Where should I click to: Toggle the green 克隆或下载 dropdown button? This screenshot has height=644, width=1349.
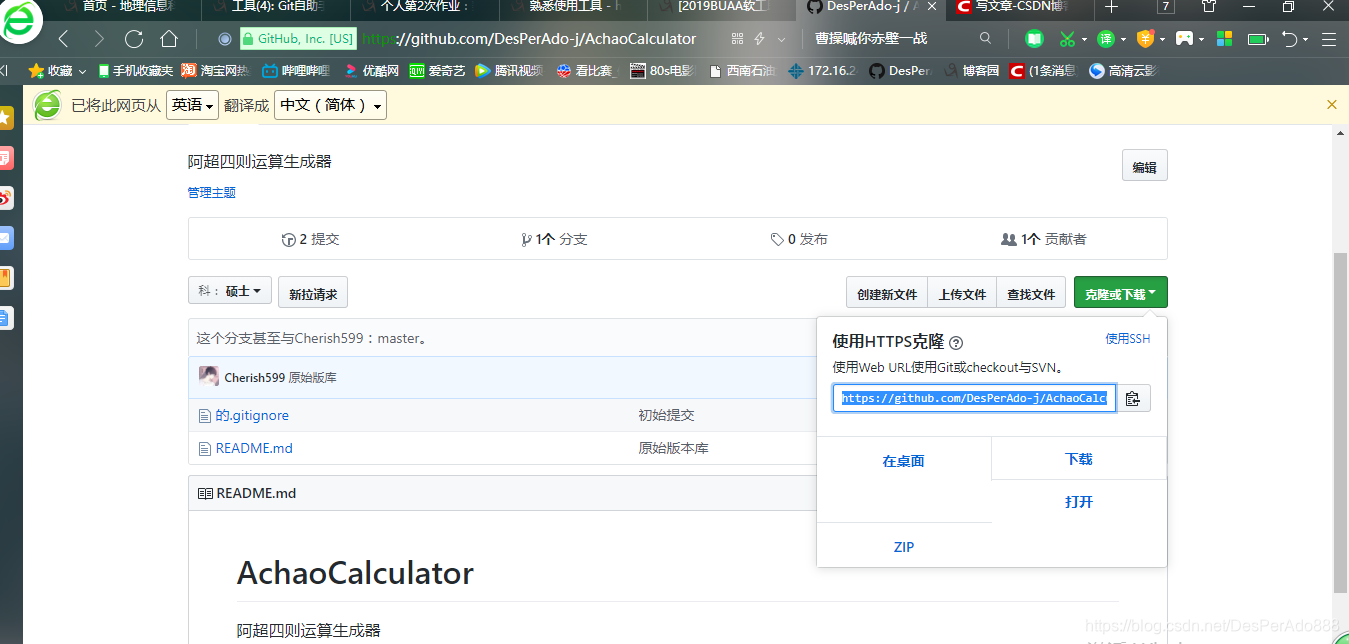pyautogui.click(x=1120, y=293)
